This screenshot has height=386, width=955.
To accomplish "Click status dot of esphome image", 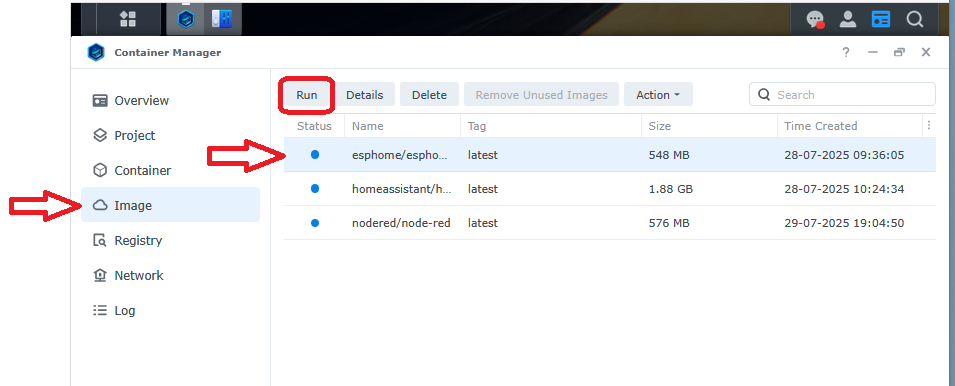I will pyautogui.click(x=315, y=155).
